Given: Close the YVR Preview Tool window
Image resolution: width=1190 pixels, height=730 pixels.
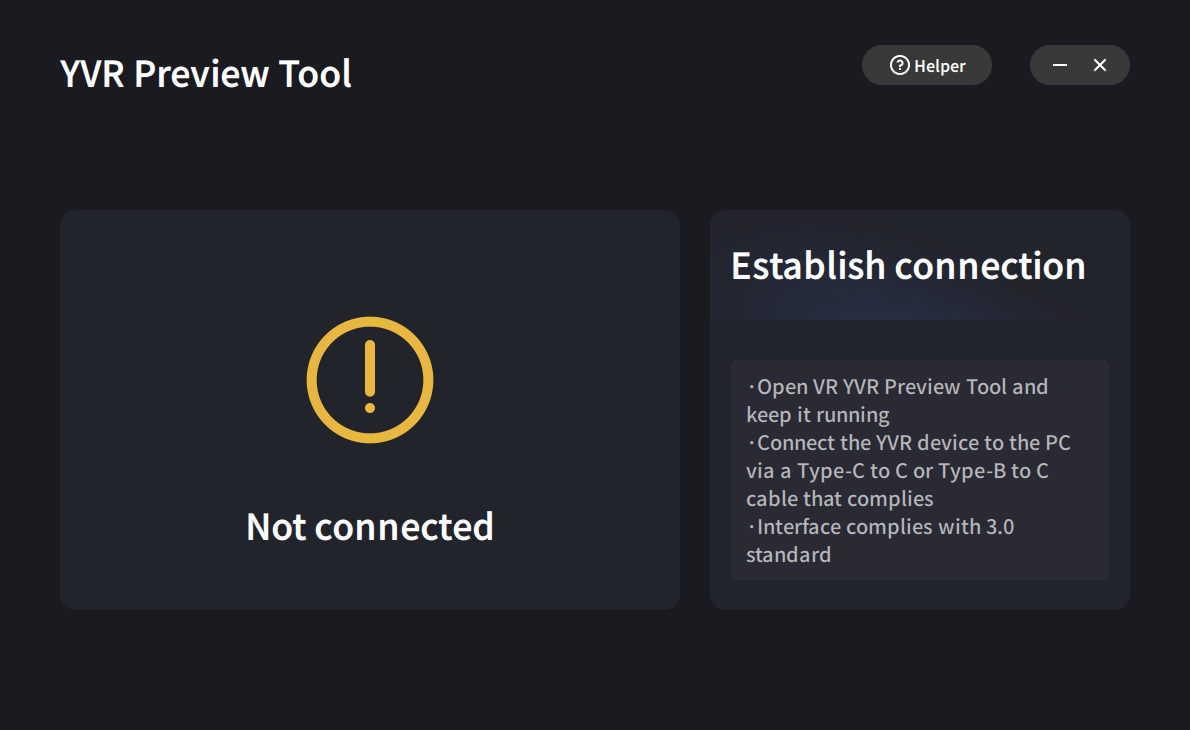Looking at the screenshot, I should click(1100, 64).
